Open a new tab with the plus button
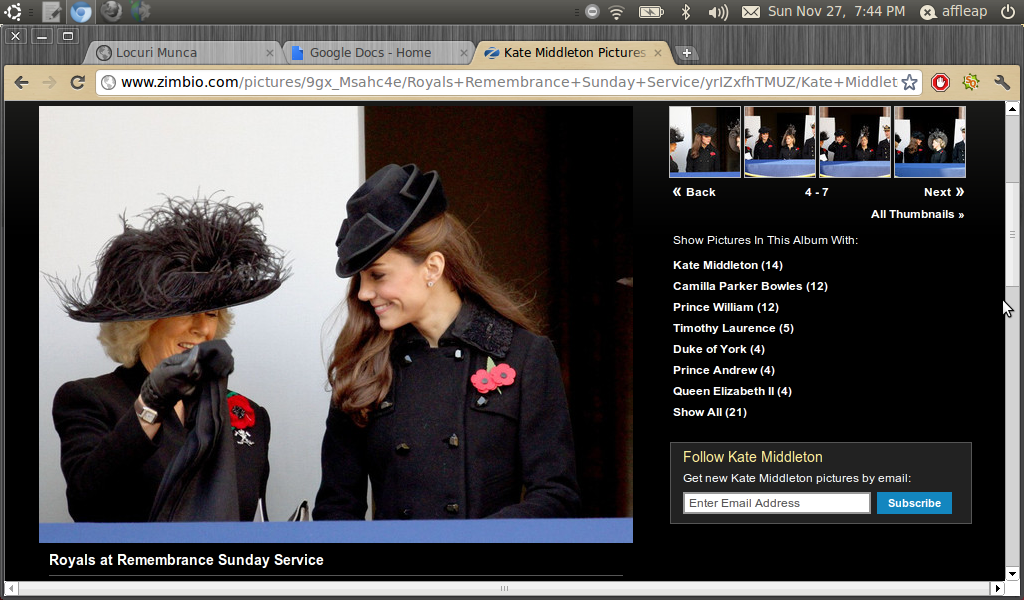The width and height of the screenshot is (1024, 600). (686, 53)
